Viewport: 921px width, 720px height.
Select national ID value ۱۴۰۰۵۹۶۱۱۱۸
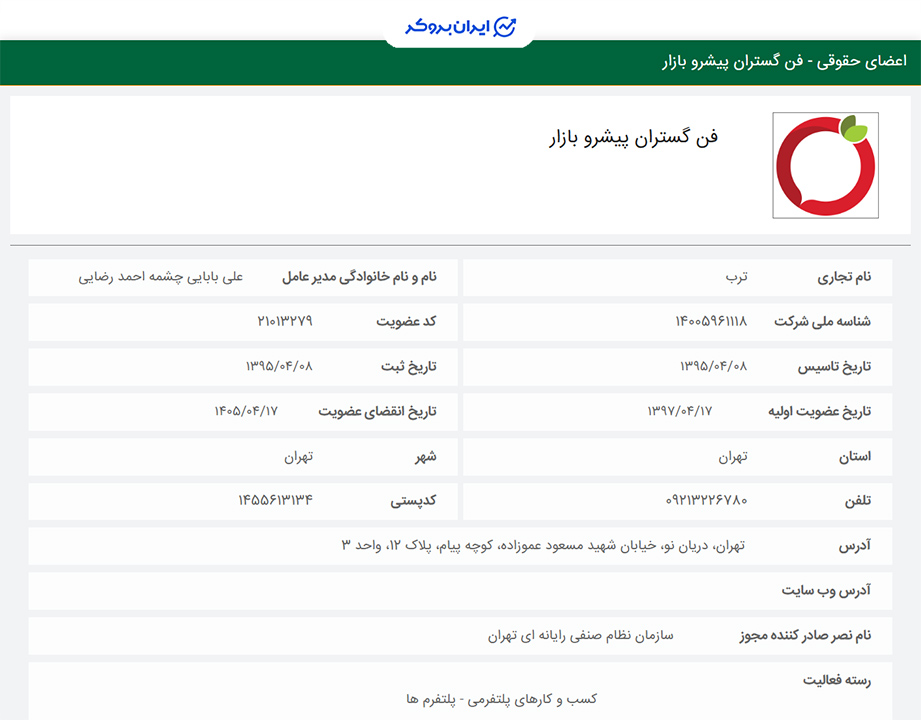pos(711,321)
